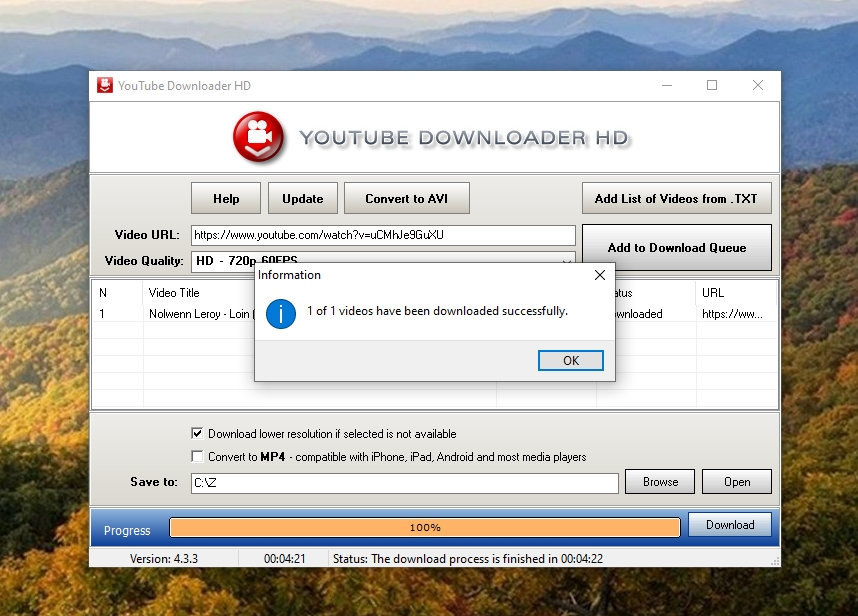This screenshot has height=616, width=858.
Task: Click the N column header
Action: [x=103, y=293]
